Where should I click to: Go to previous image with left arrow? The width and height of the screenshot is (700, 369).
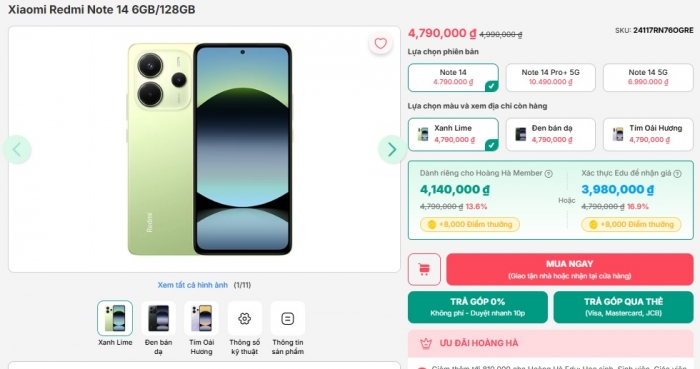point(17,149)
